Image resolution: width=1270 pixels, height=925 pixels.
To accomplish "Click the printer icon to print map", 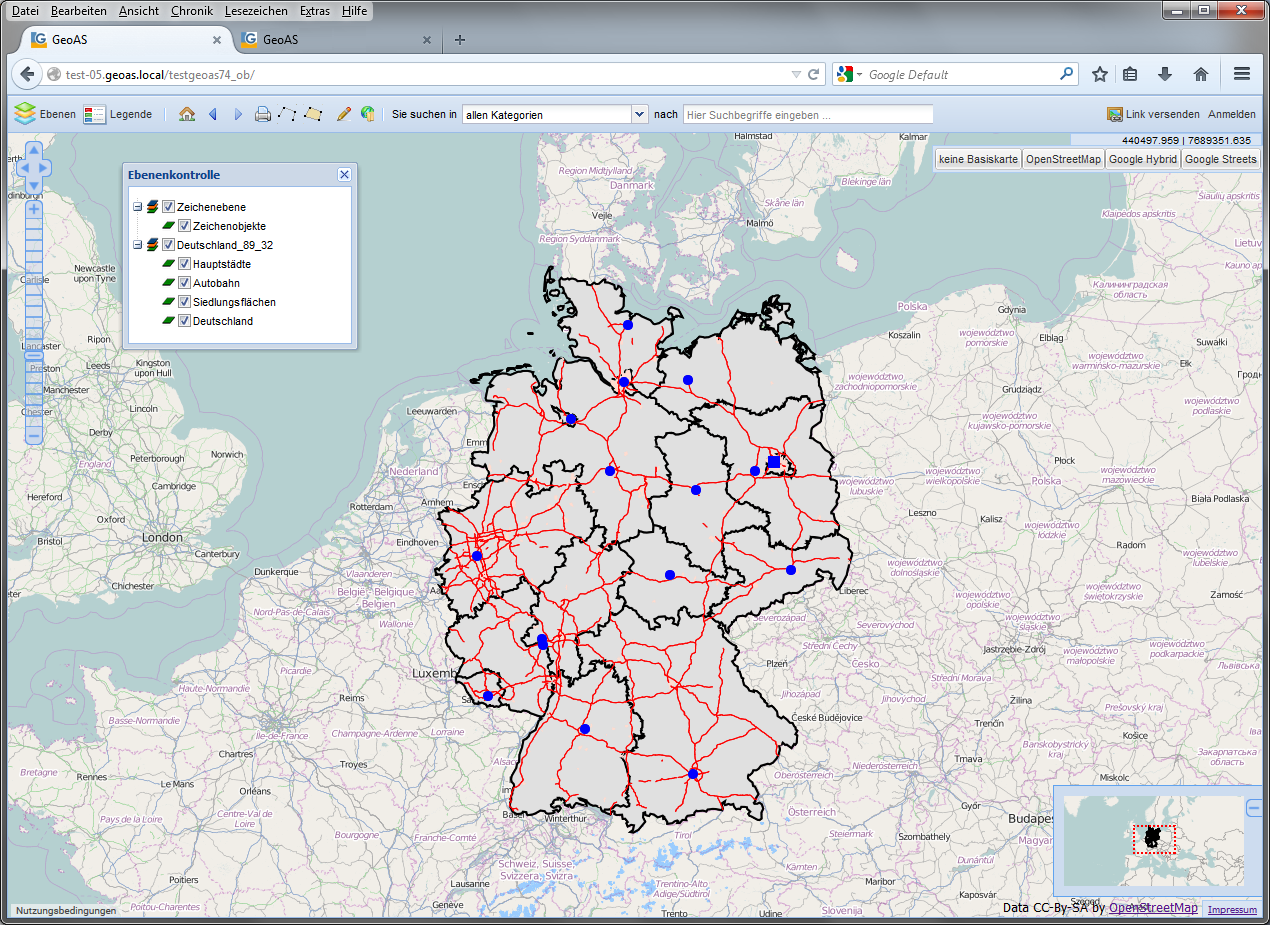I will (x=263, y=114).
